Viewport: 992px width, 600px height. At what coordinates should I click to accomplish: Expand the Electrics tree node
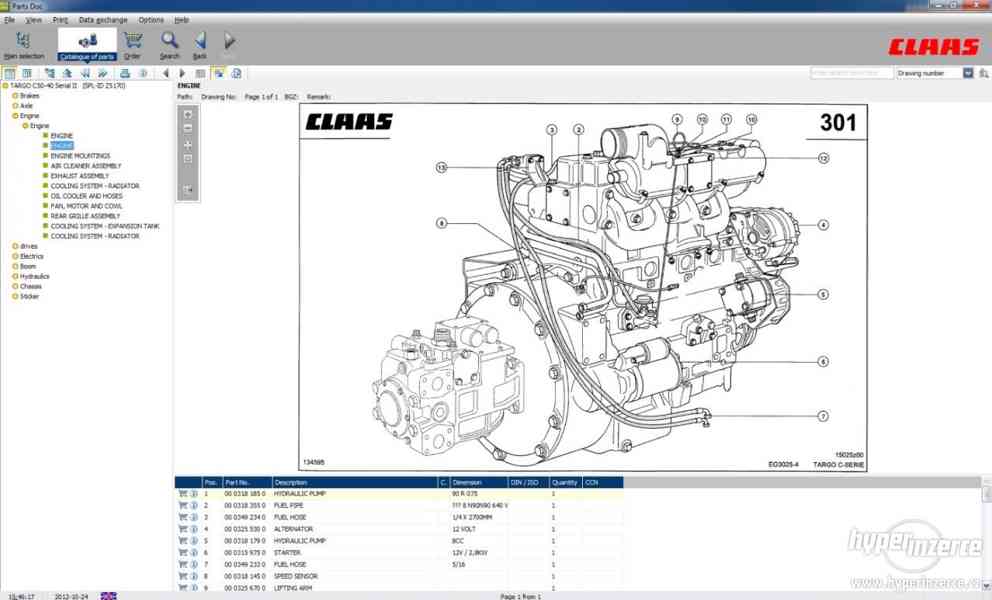(15, 256)
